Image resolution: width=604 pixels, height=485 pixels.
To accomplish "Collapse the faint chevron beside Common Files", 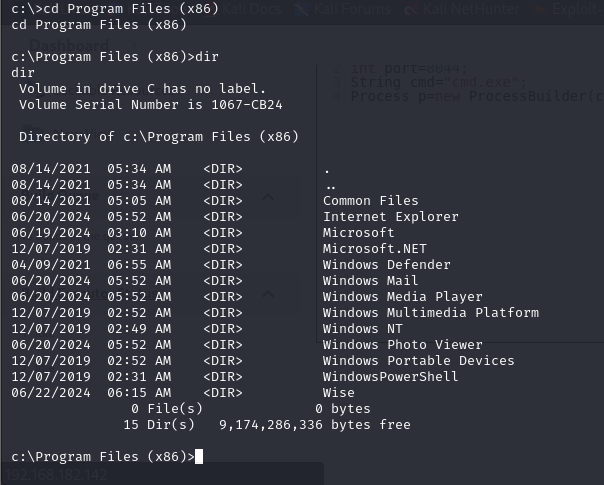I will tap(268, 198).
